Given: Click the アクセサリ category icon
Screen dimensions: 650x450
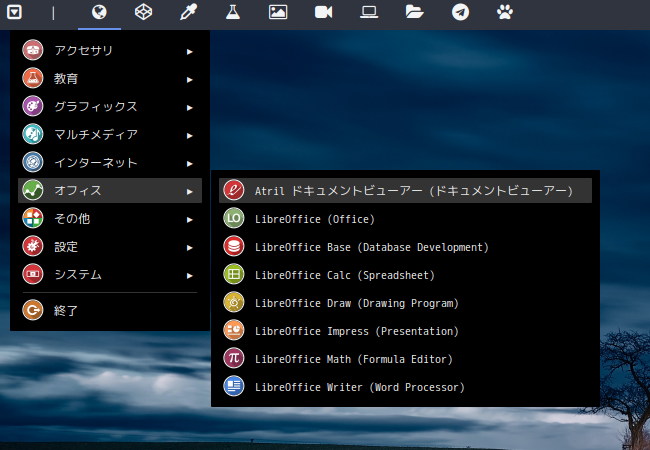Looking at the screenshot, I should pos(33,50).
